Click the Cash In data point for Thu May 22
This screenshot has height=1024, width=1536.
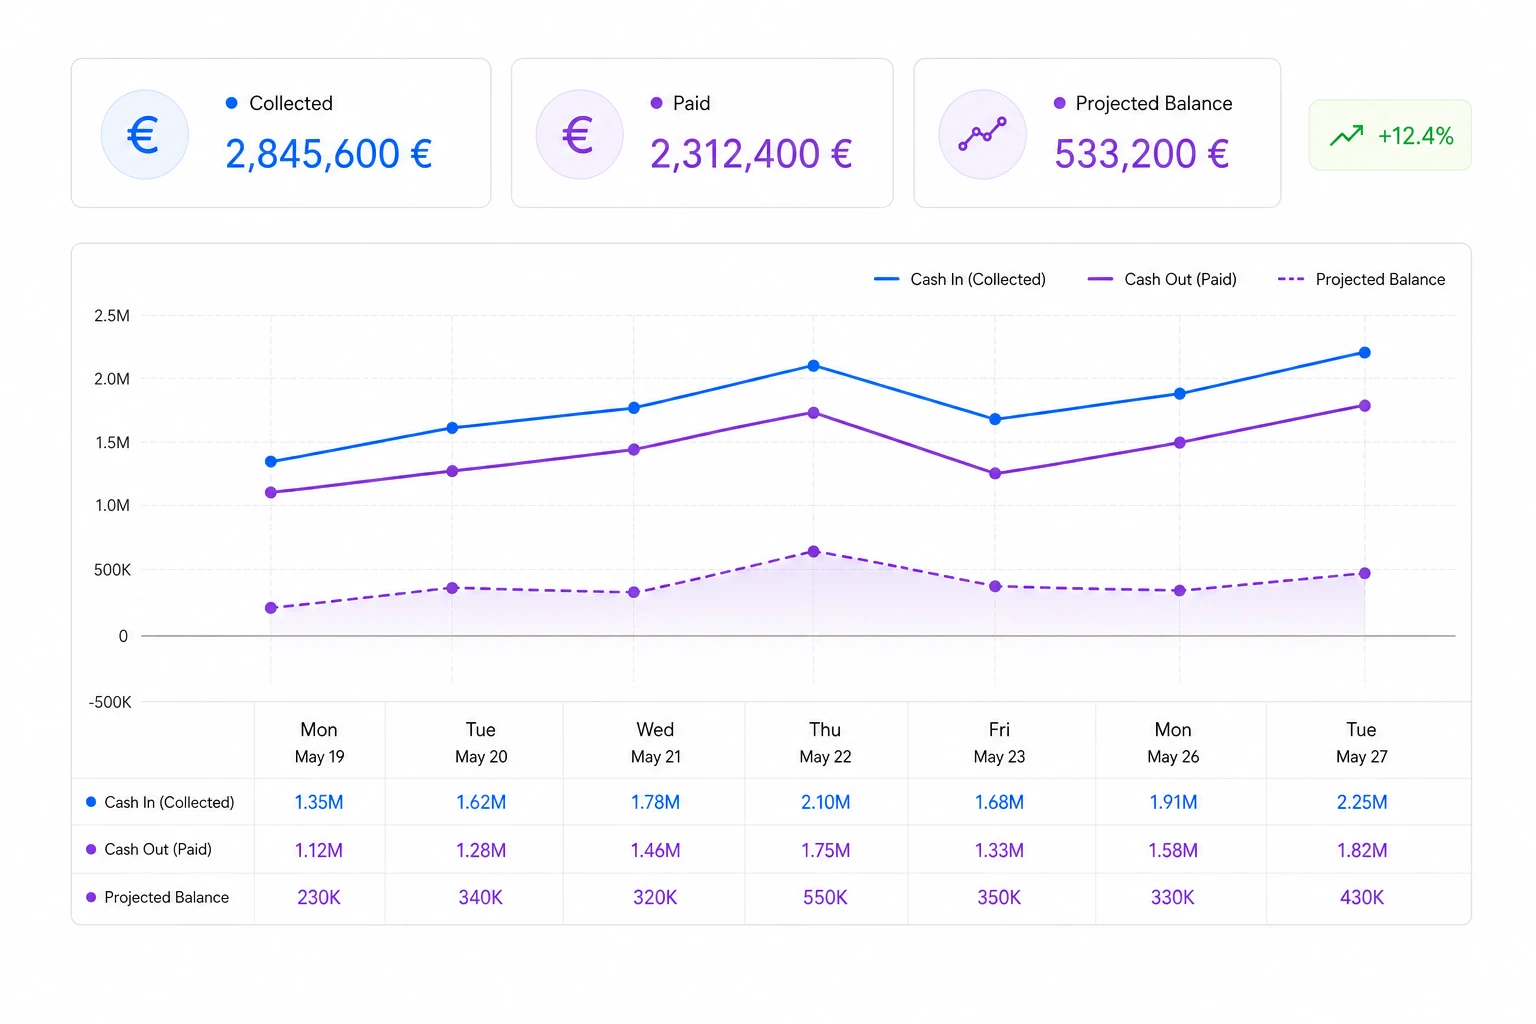(813, 366)
